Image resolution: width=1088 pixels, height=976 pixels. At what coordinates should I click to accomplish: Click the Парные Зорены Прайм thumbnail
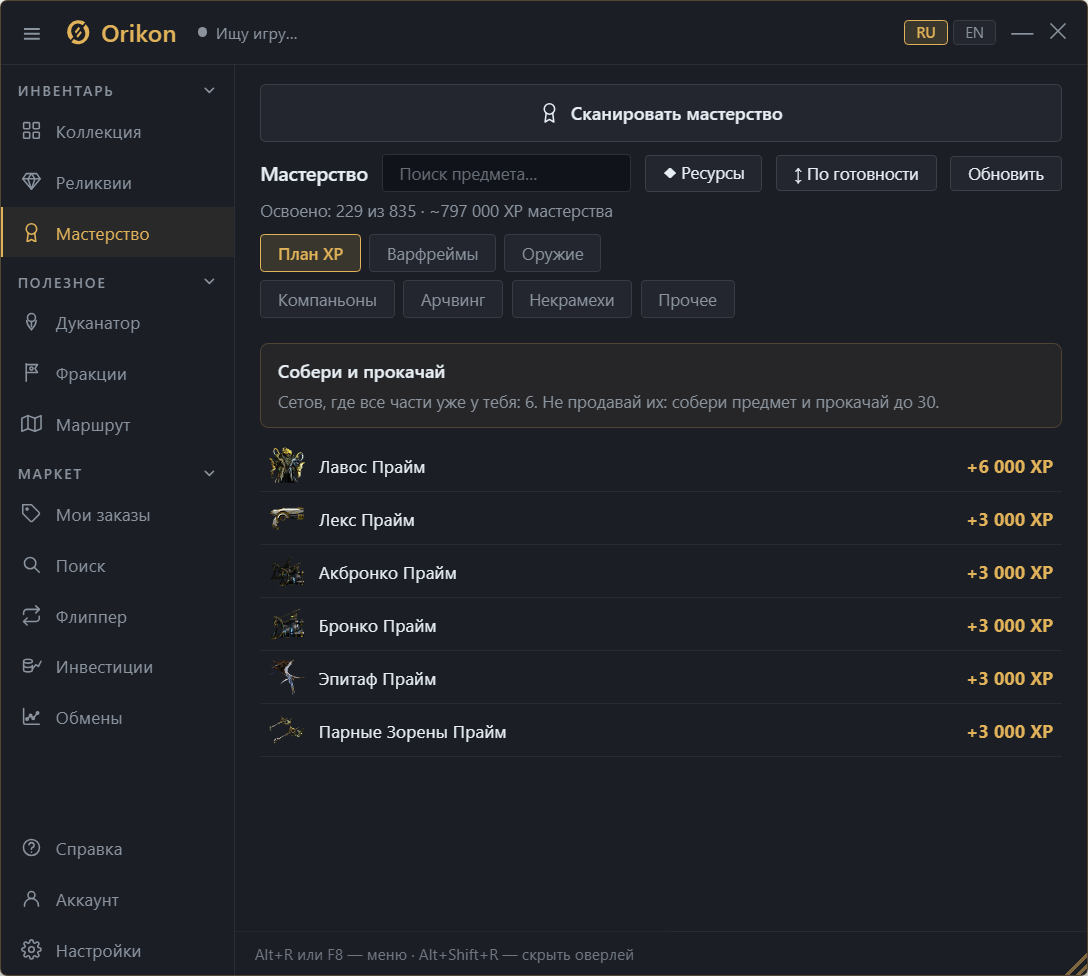[x=287, y=730]
